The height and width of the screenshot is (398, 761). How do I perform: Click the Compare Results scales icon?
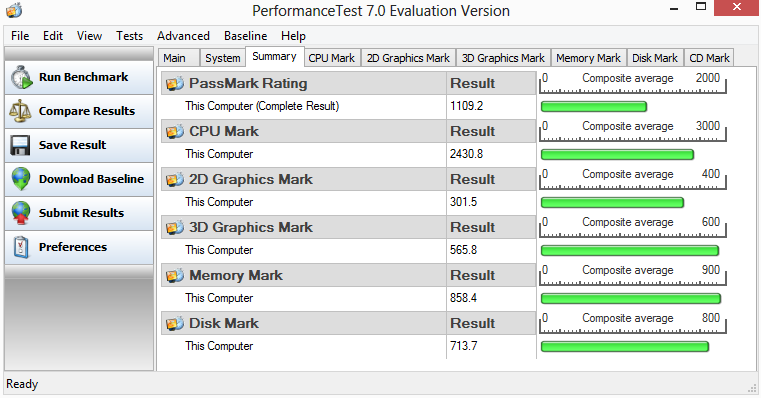(x=20, y=111)
